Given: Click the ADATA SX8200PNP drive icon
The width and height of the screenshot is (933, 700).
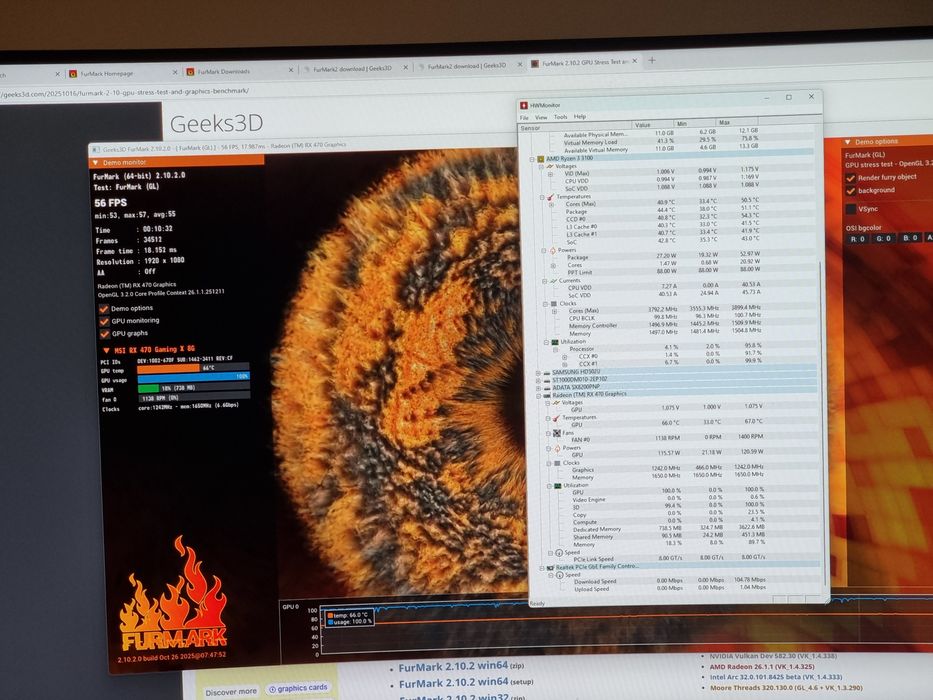Looking at the screenshot, I should (x=546, y=388).
